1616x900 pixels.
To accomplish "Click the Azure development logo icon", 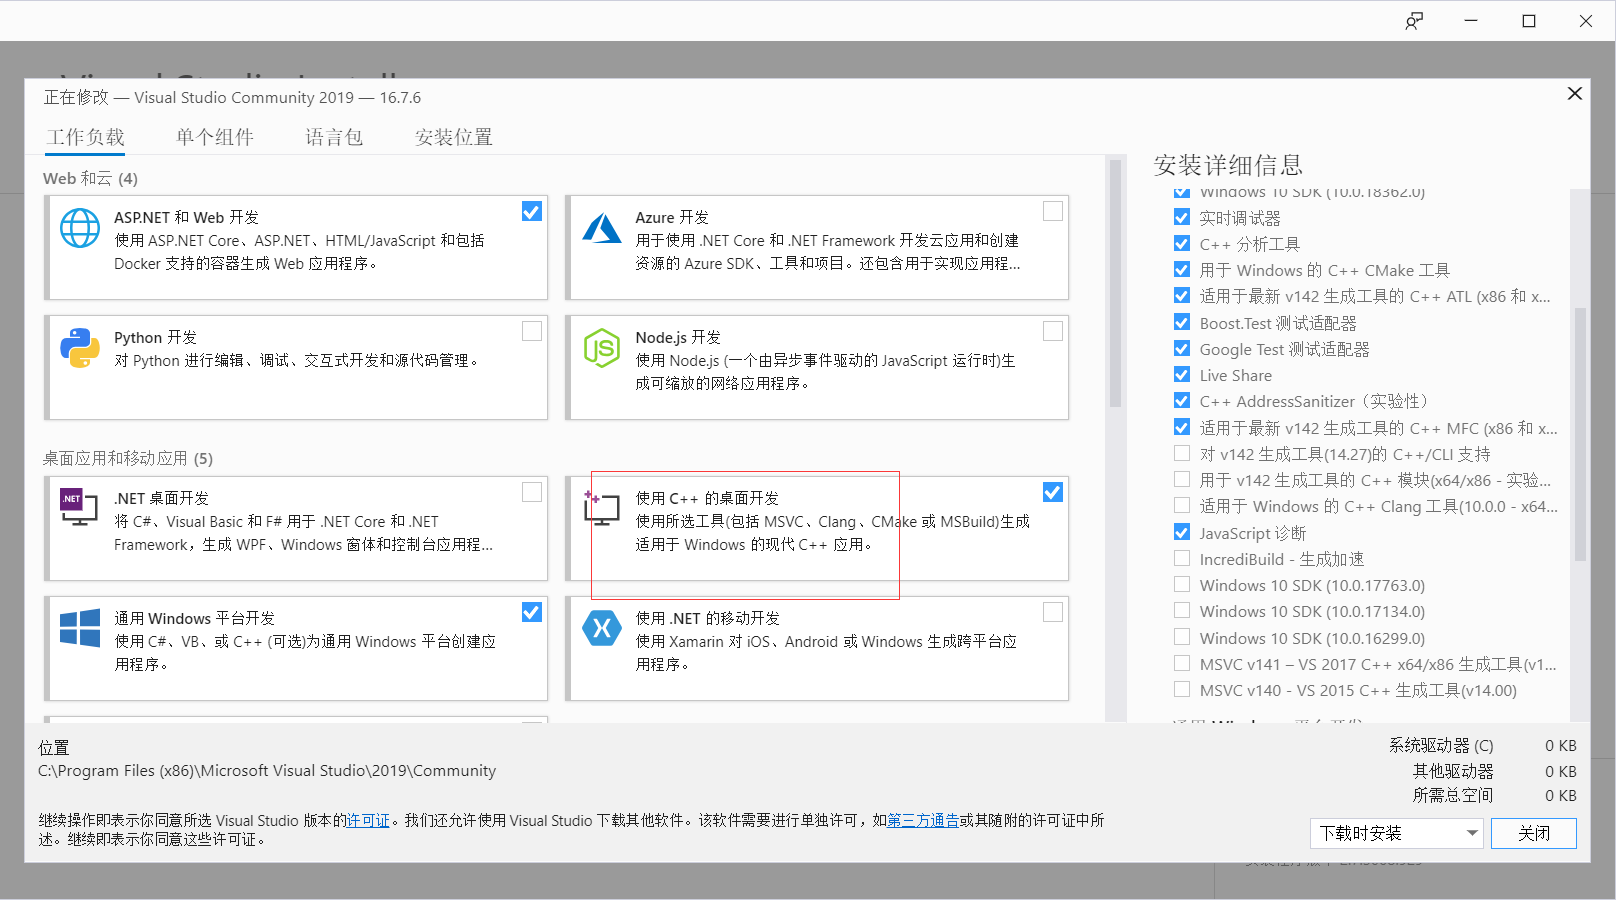I will (x=602, y=228).
